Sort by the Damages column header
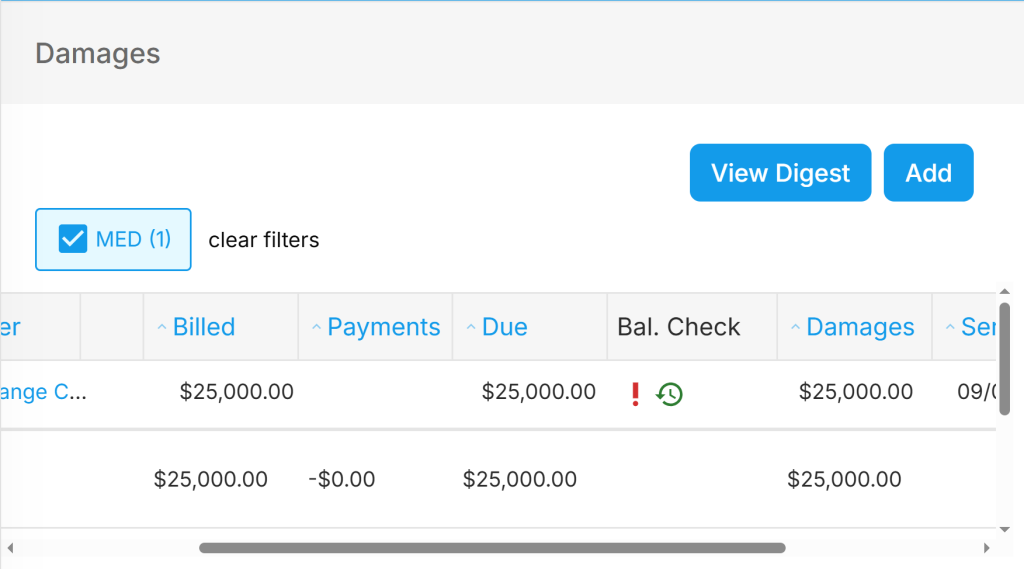The image size is (1024, 569). [860, 327]
